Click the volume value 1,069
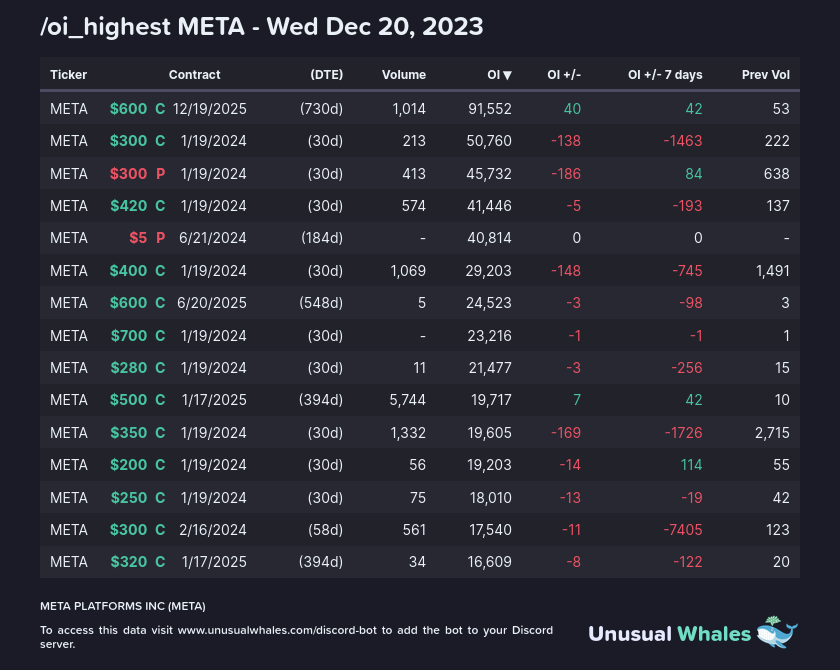The image size is (840, 670). point(408,271)
